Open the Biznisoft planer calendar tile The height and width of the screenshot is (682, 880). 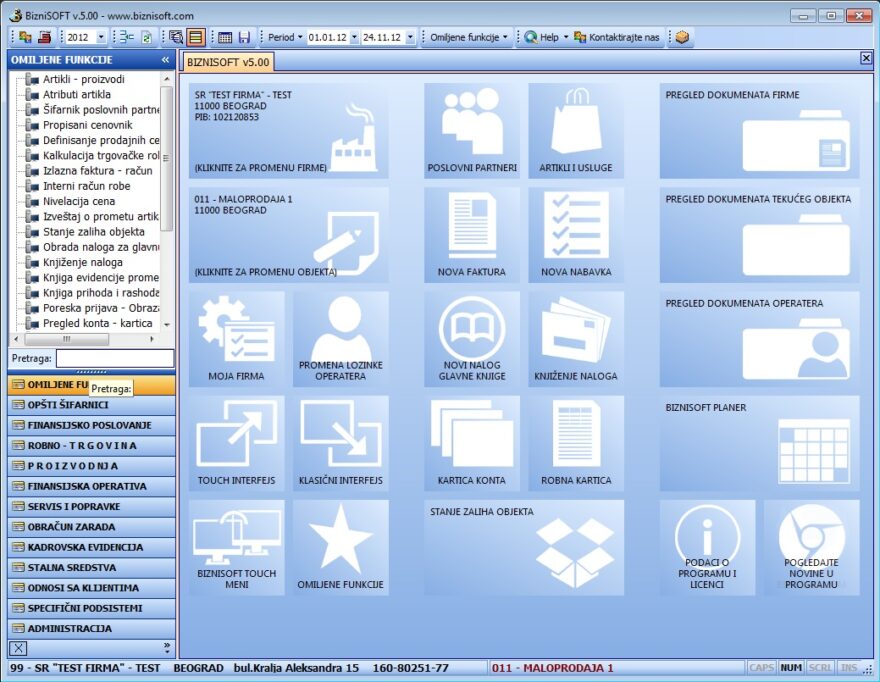click(x=759, y=443)
